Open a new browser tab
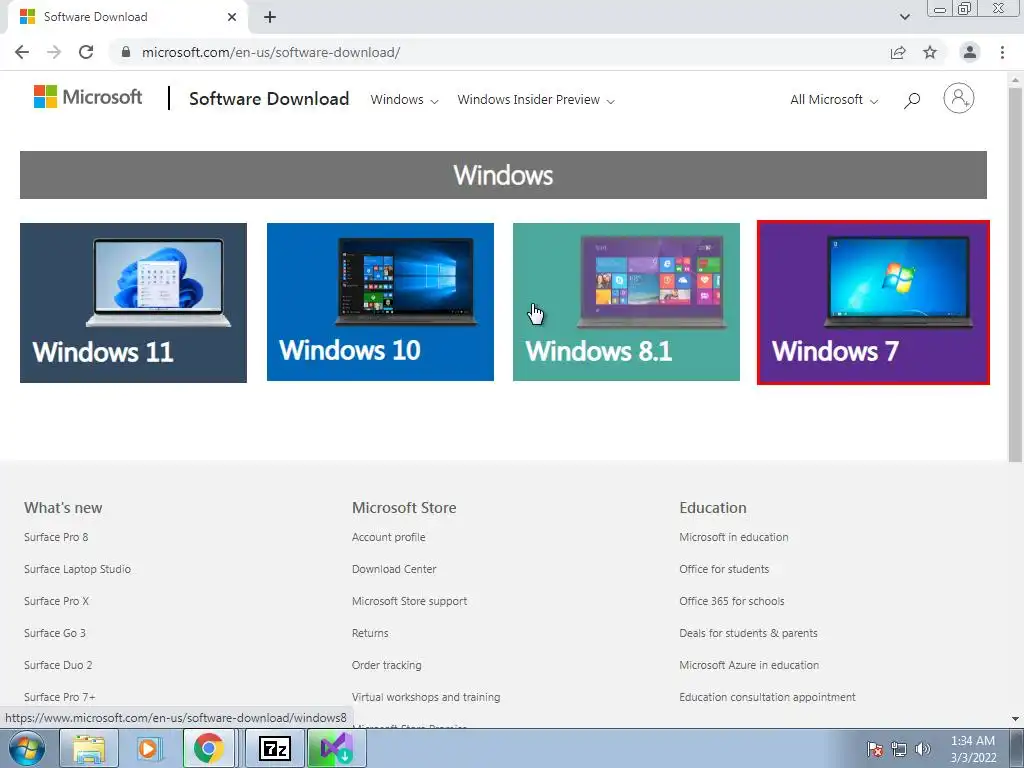 click(x=270, y=17)
